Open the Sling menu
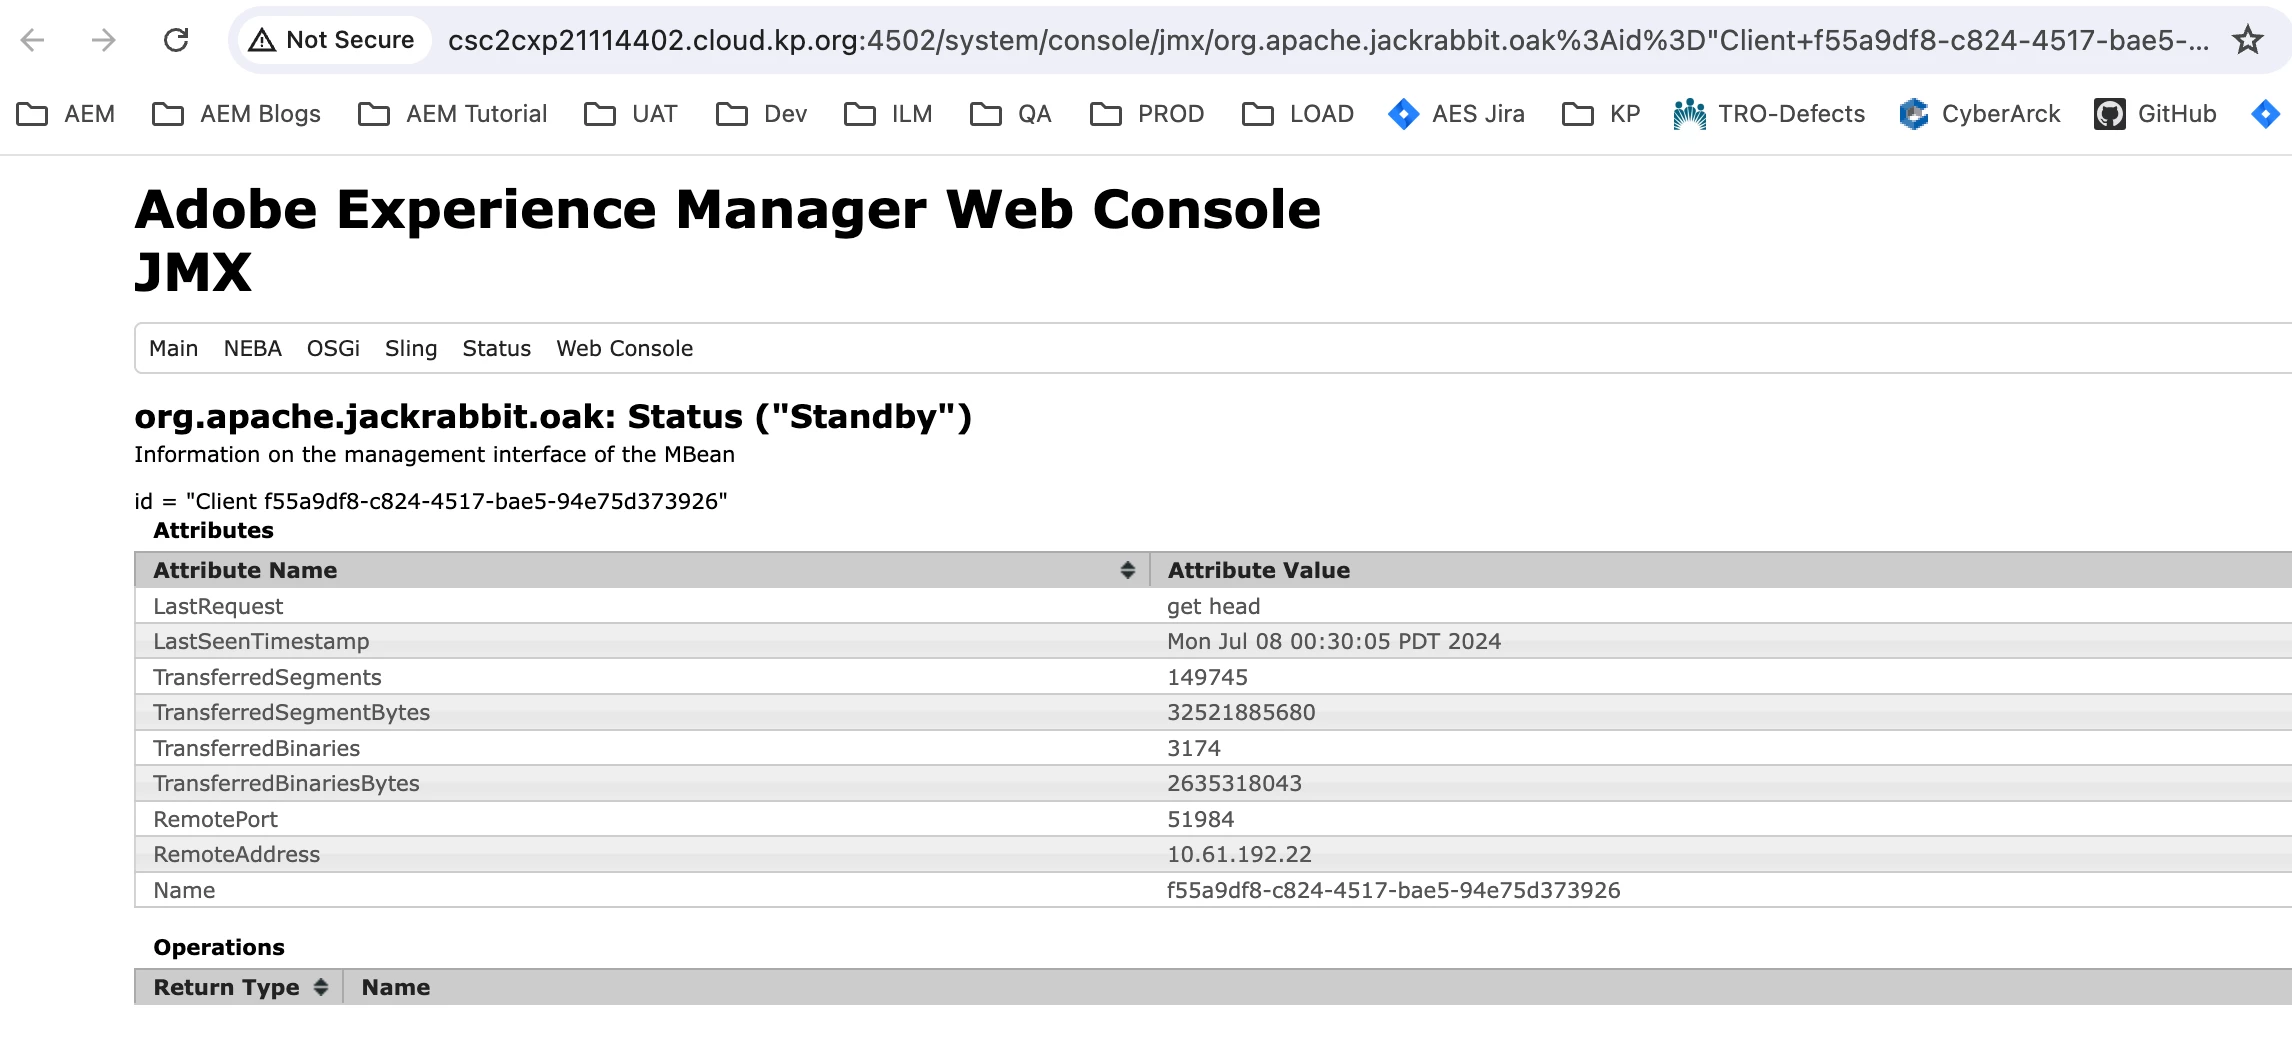The width and height of the screenshot is (2292, 1050). (411, 348)
